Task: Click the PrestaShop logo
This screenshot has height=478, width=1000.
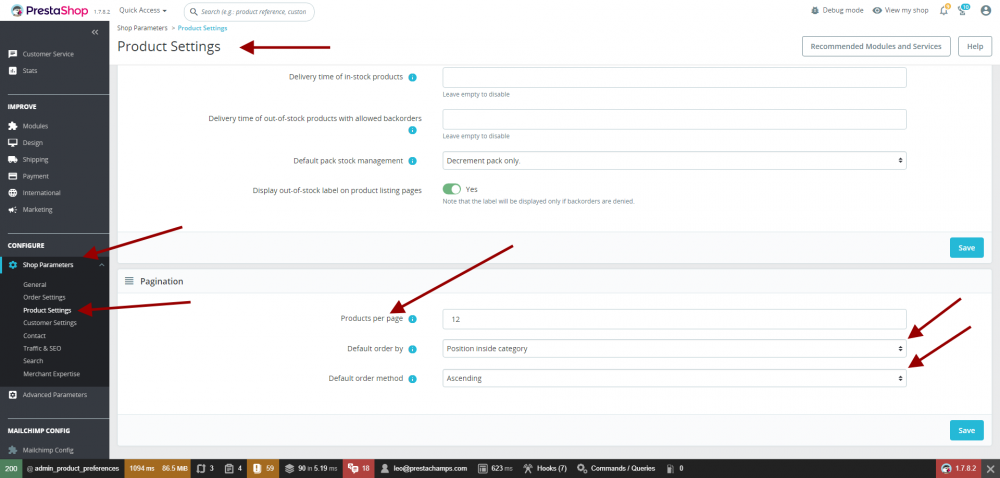Action: pyautogui.click(x=52, y=10)
